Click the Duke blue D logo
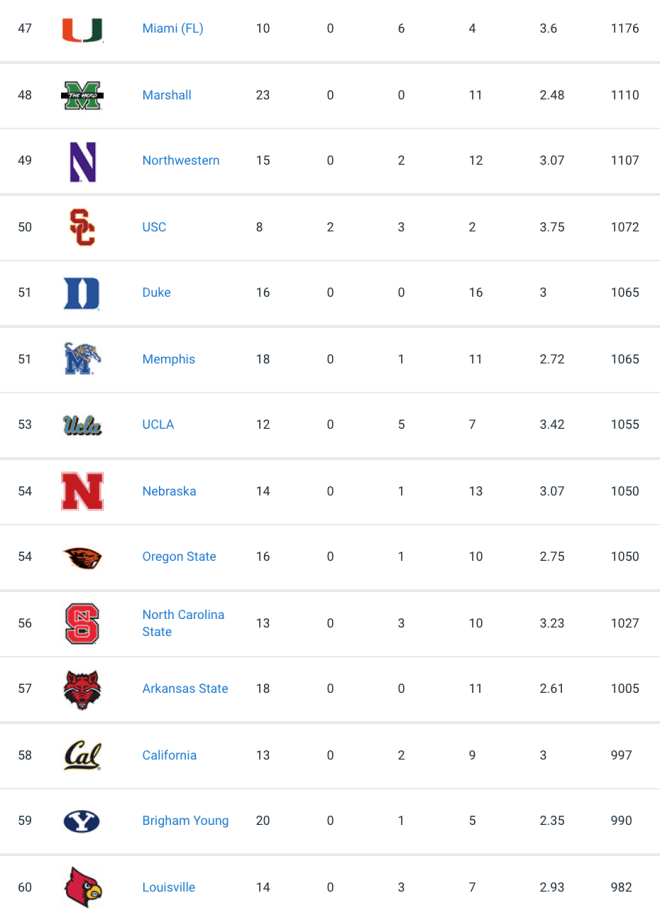660x920 pixels. tap(82, 293)
